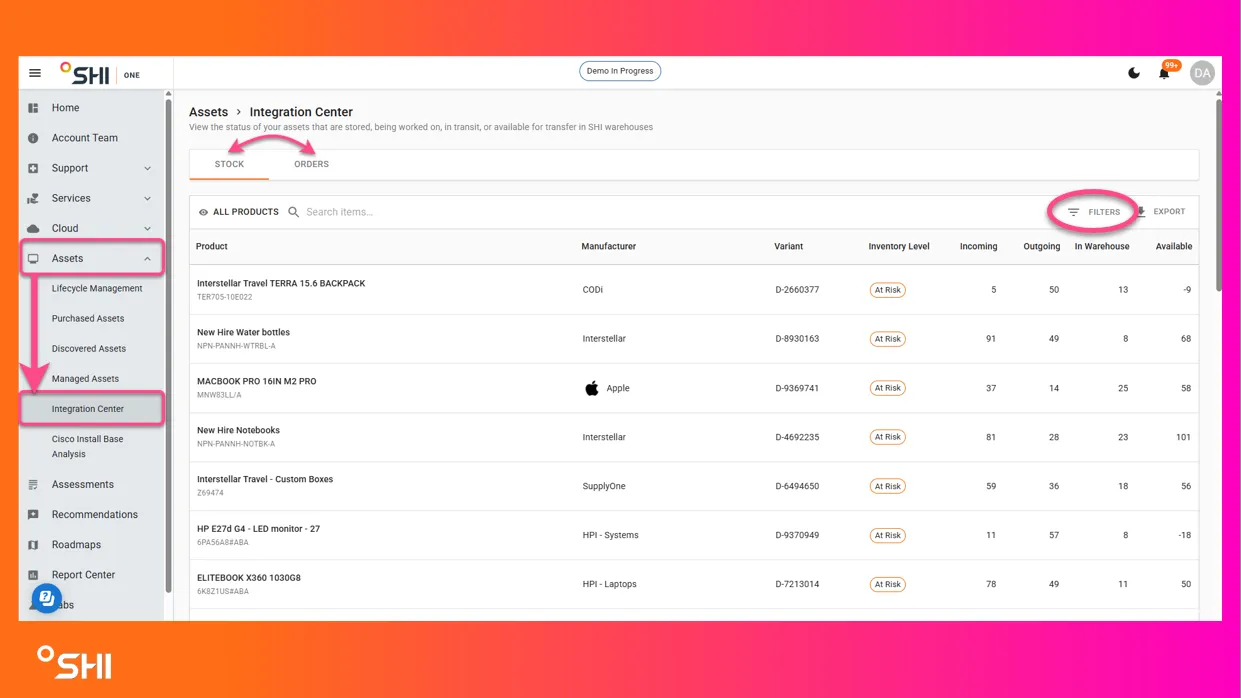Click the page vertical scrollbar
Viewport: 1241px width, 698px height.
[1218, 195]
